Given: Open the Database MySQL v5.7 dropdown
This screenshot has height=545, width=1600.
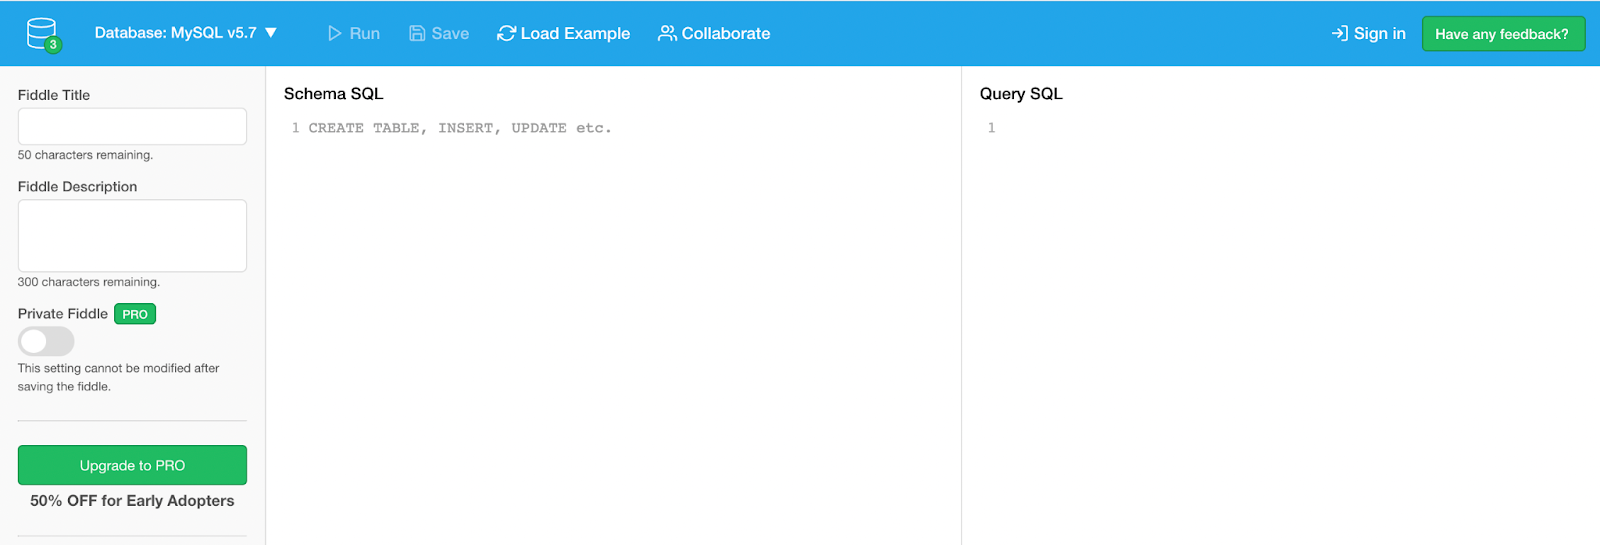Looking at the screenshot, I should point(176,33).
